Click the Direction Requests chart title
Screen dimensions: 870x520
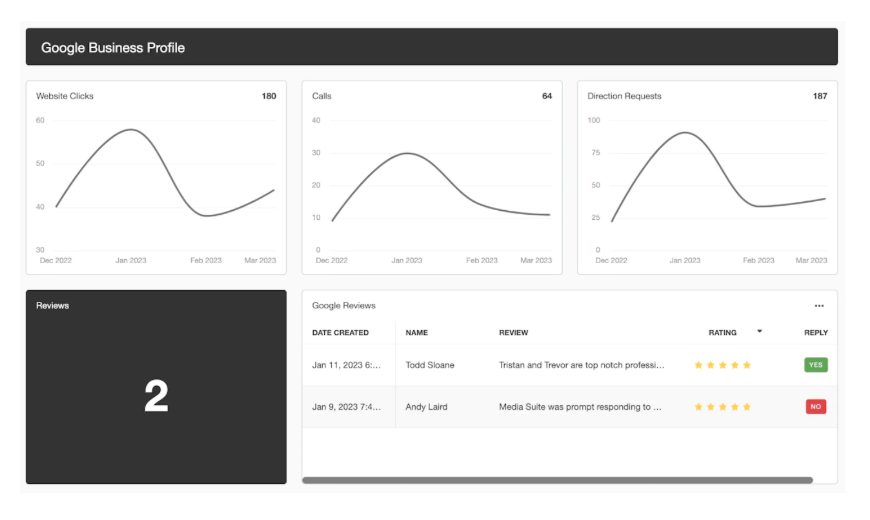624,96
